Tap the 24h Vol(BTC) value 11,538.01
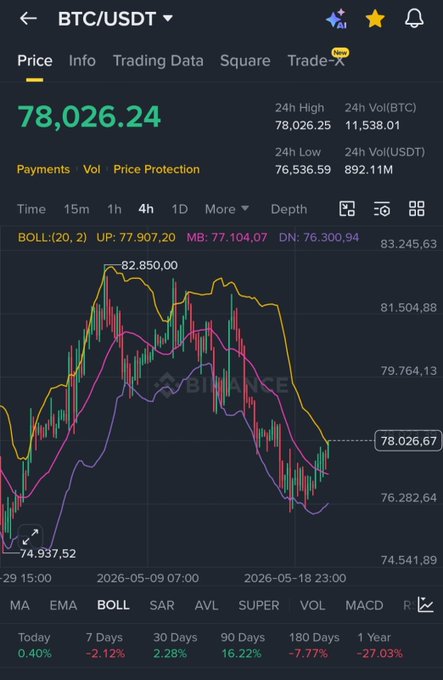 click(372, 125)
